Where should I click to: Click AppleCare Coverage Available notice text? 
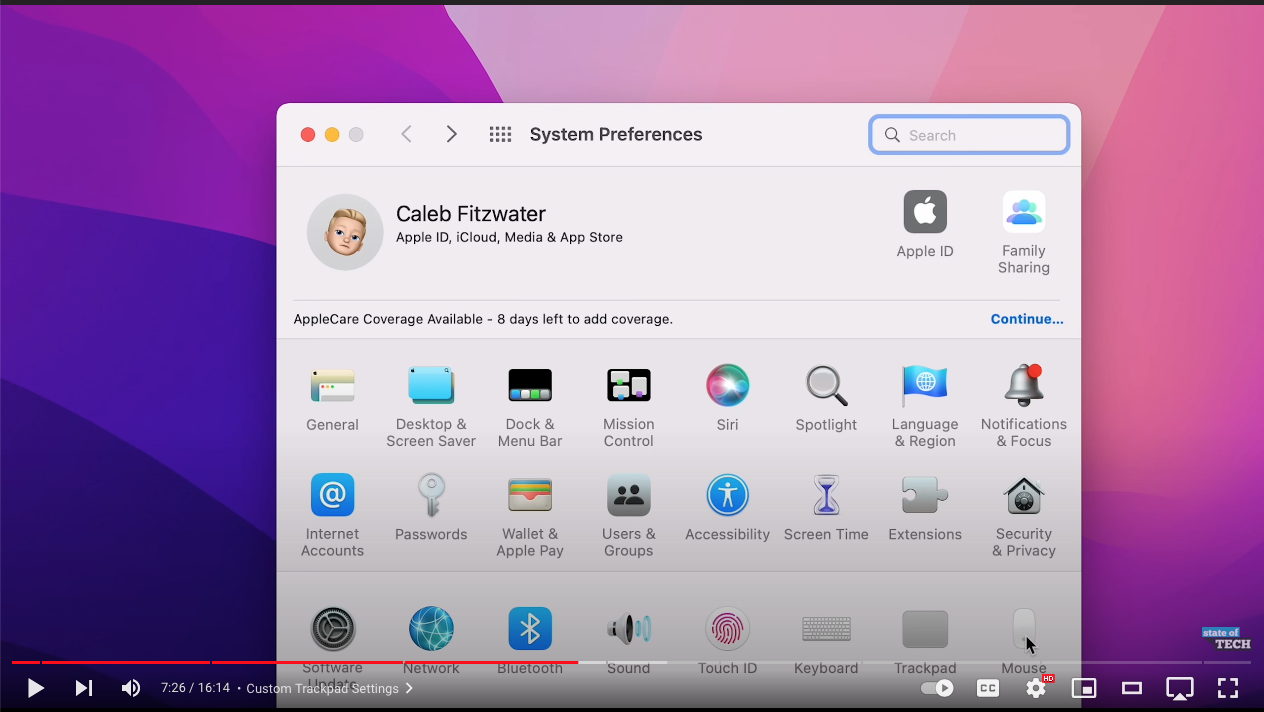(x=483, y=319)
